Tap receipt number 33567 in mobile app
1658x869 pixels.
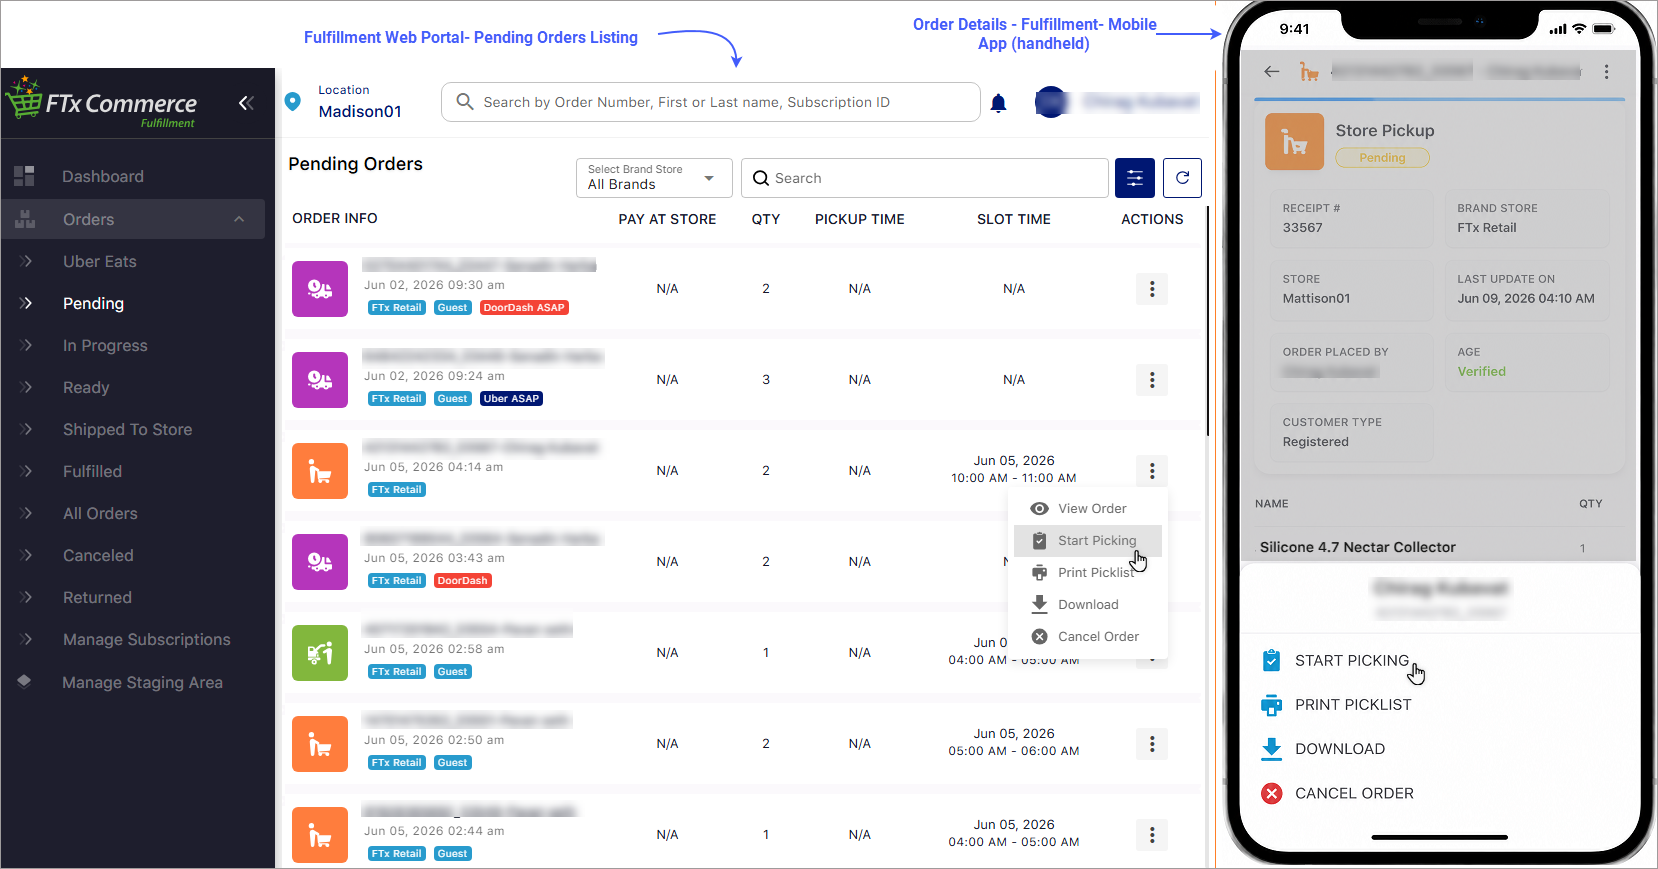1303,228
